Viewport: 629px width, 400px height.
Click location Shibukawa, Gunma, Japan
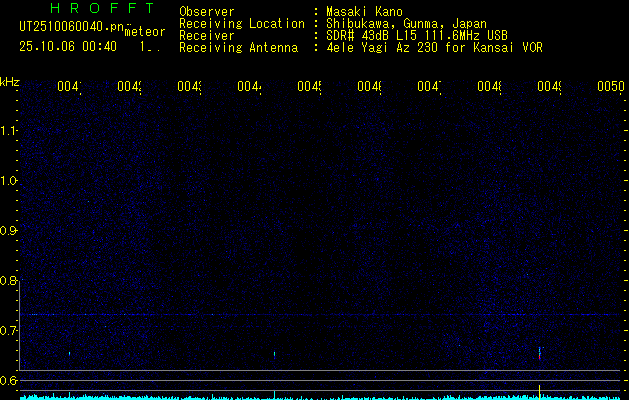(x=406, y=24)
